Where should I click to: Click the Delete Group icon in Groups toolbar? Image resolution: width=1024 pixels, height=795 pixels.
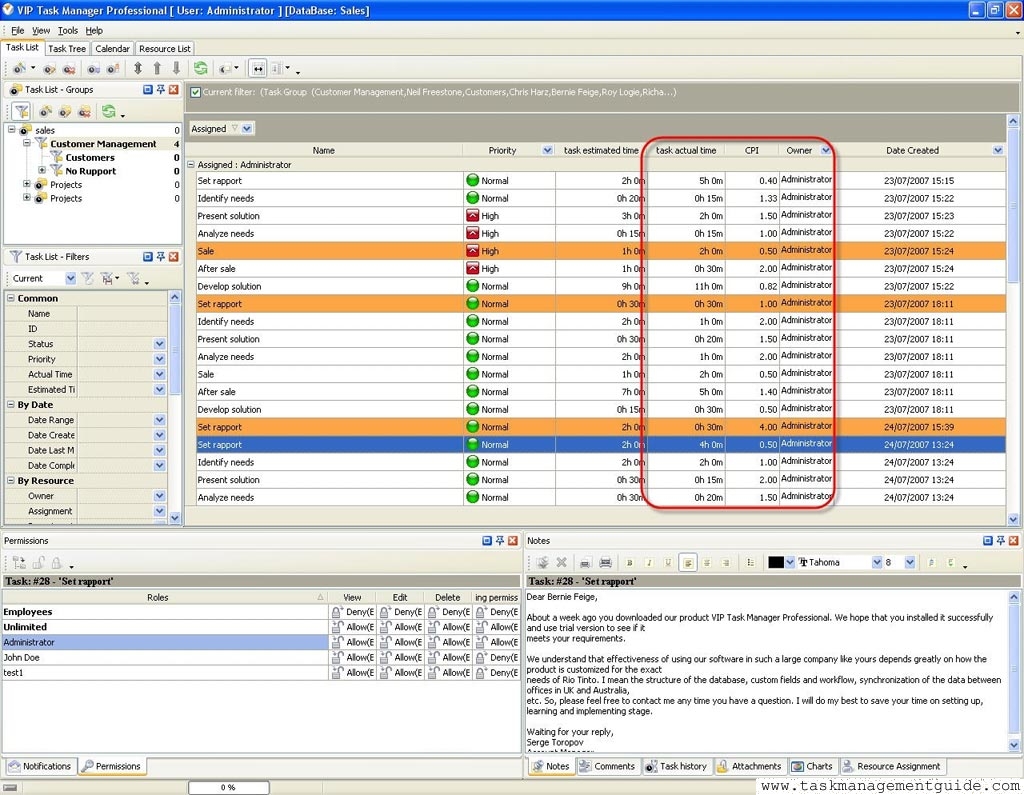click(x=84, y=112)
